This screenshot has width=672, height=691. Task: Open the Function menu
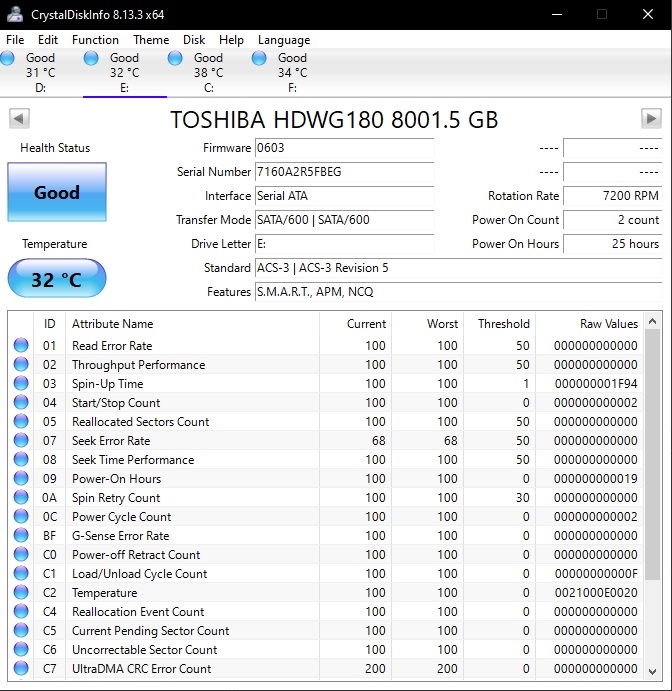point(95,40)
